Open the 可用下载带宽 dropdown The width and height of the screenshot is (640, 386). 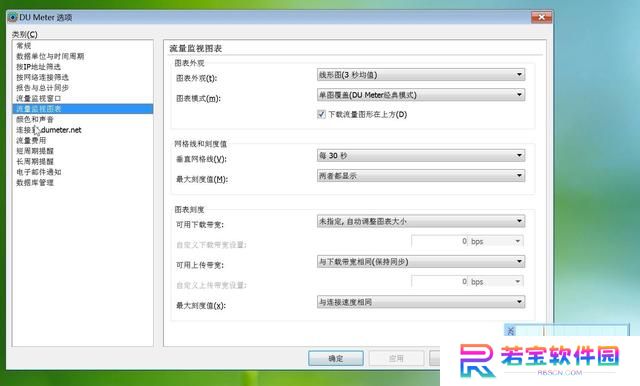pos(421,221)
